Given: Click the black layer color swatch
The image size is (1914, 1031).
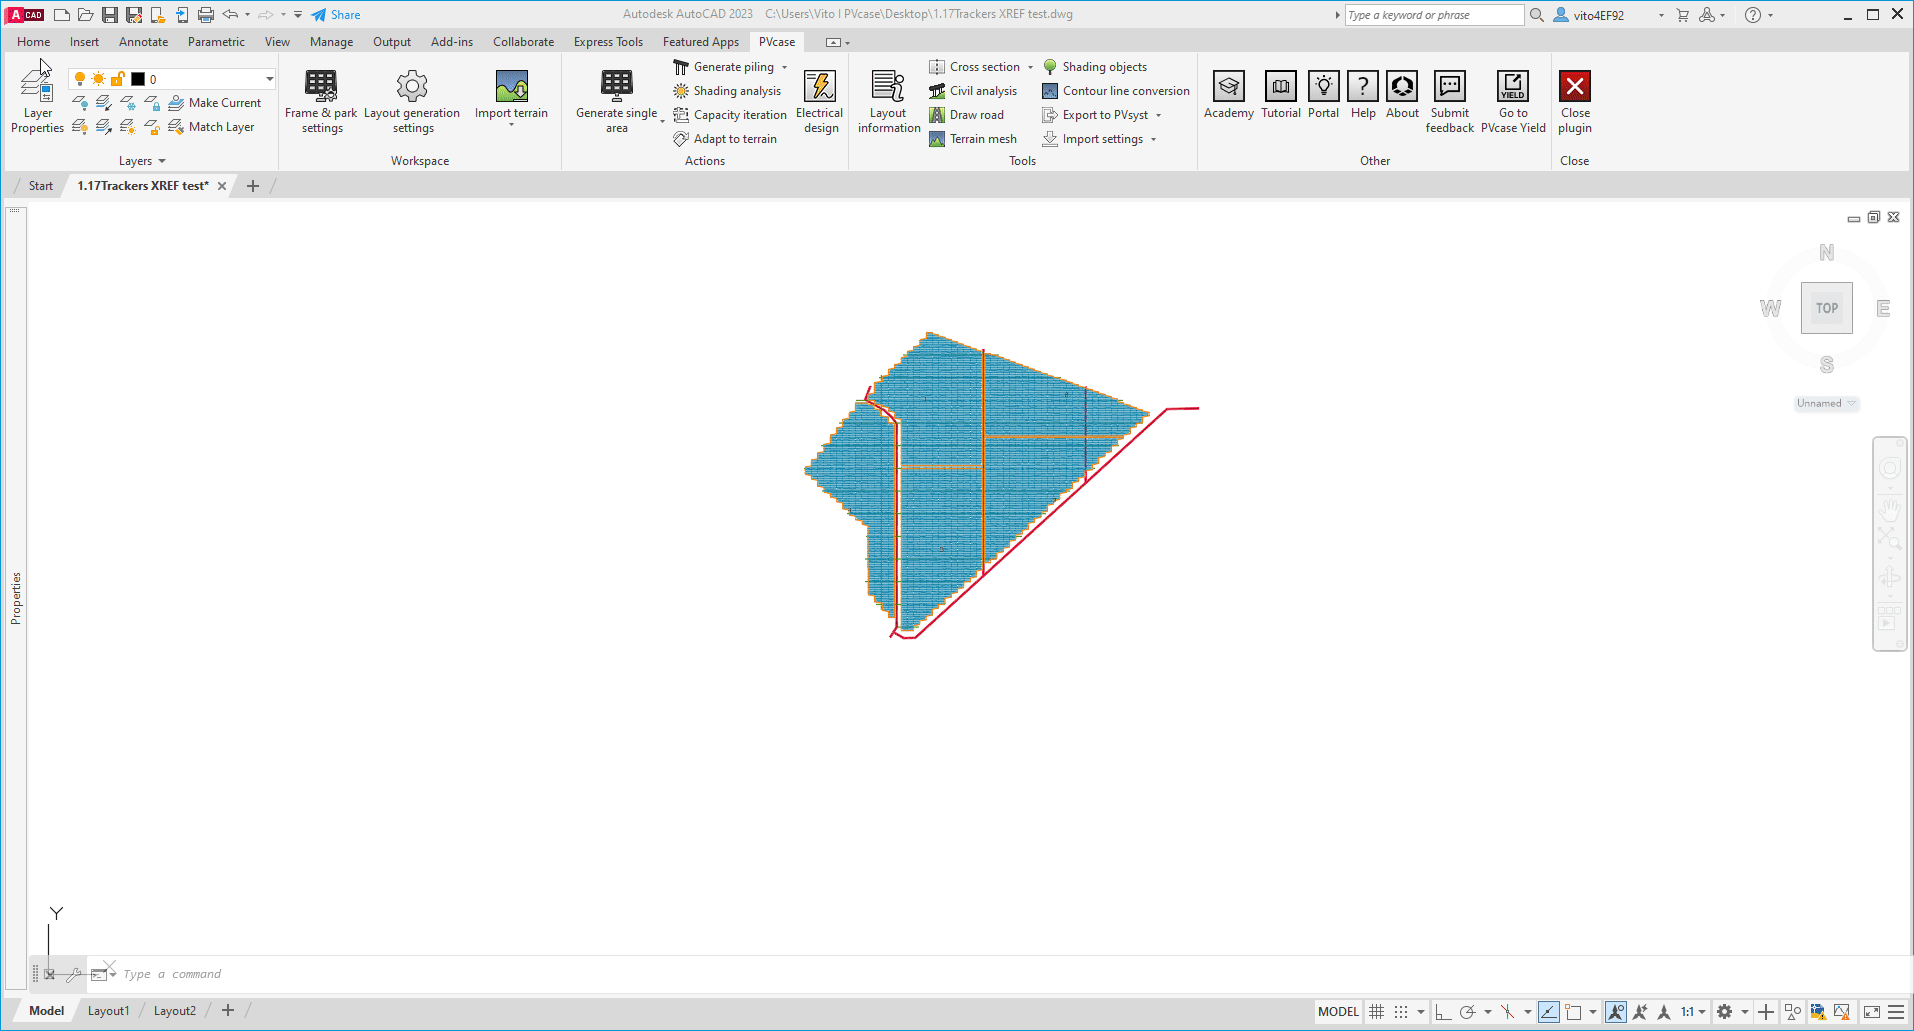Looking at the screenshot, I should pyautogui.click(x=138, y=79).
